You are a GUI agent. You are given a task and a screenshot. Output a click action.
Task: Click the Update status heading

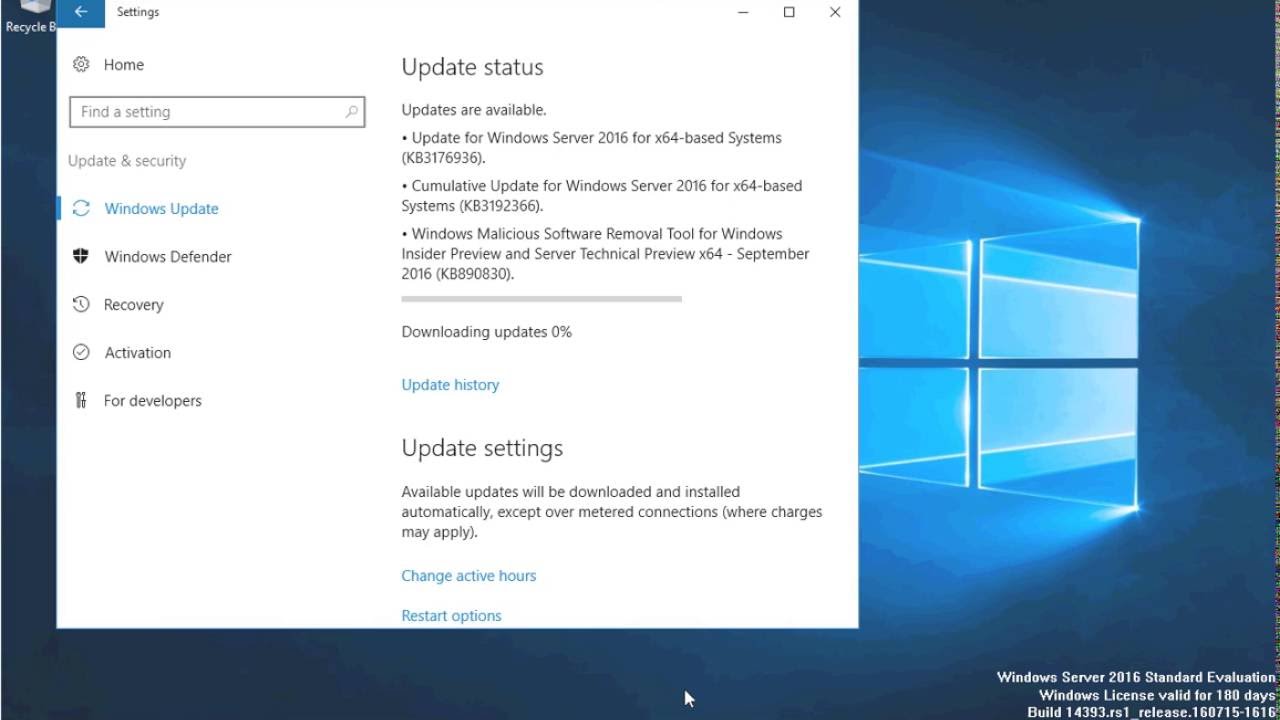click(x=473, y=67)
